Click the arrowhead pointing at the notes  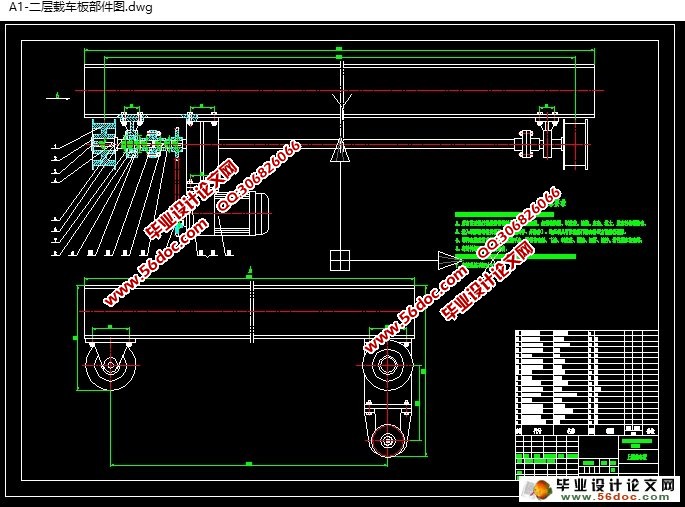tap(448, 261)
